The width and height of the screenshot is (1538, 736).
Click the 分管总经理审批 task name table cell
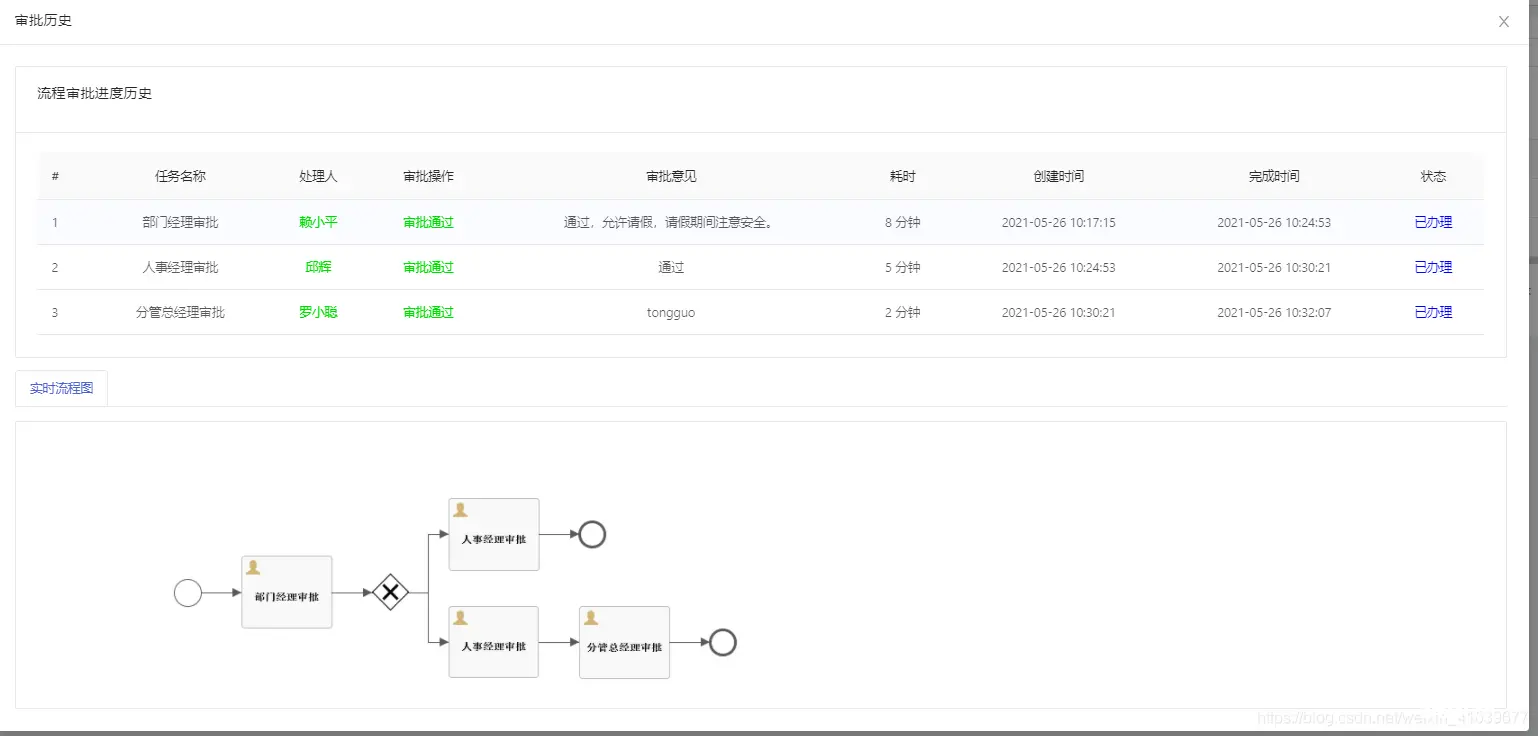coord(180,312)
